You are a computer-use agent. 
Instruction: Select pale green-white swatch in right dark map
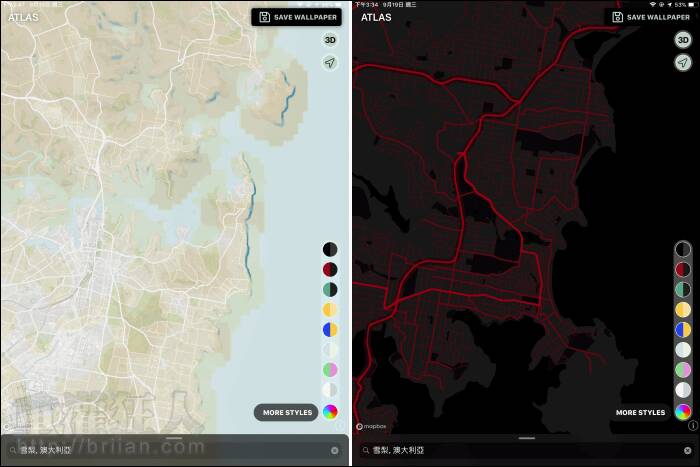[683, 350]
